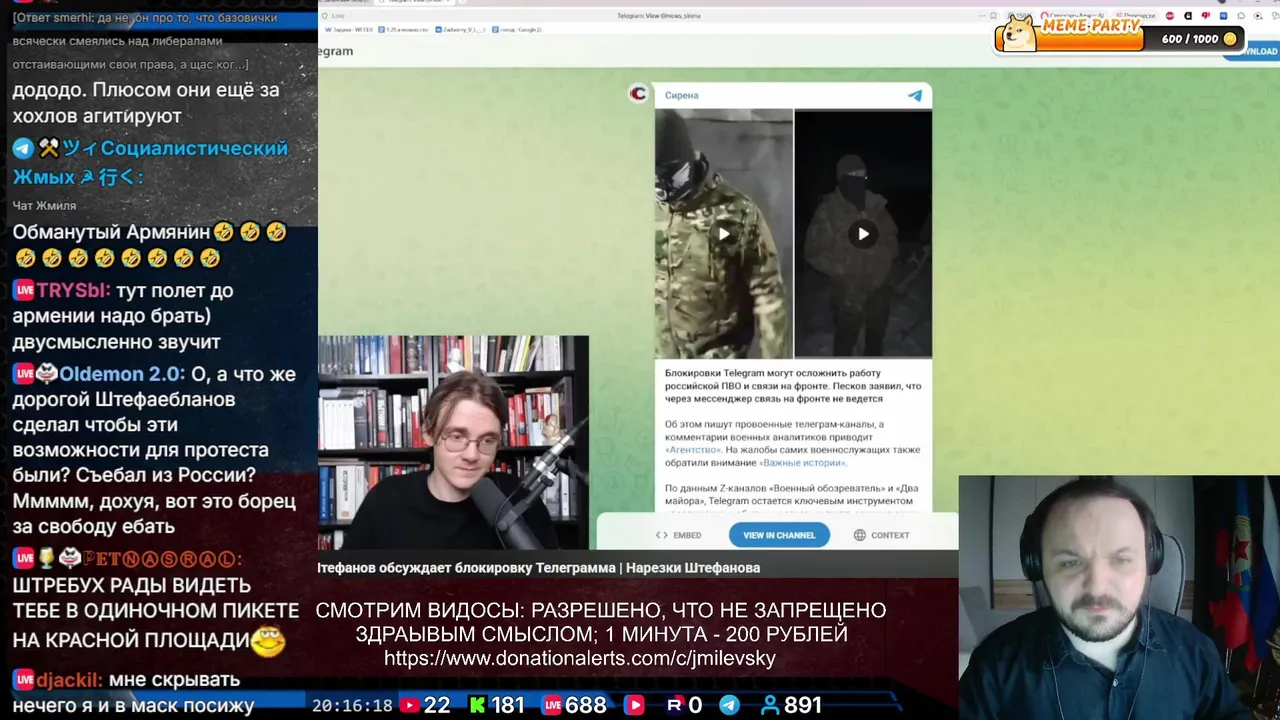Click the YouTube icon in the status bar
This screenshot has width=1280, height=720.
tap(409, 705)
